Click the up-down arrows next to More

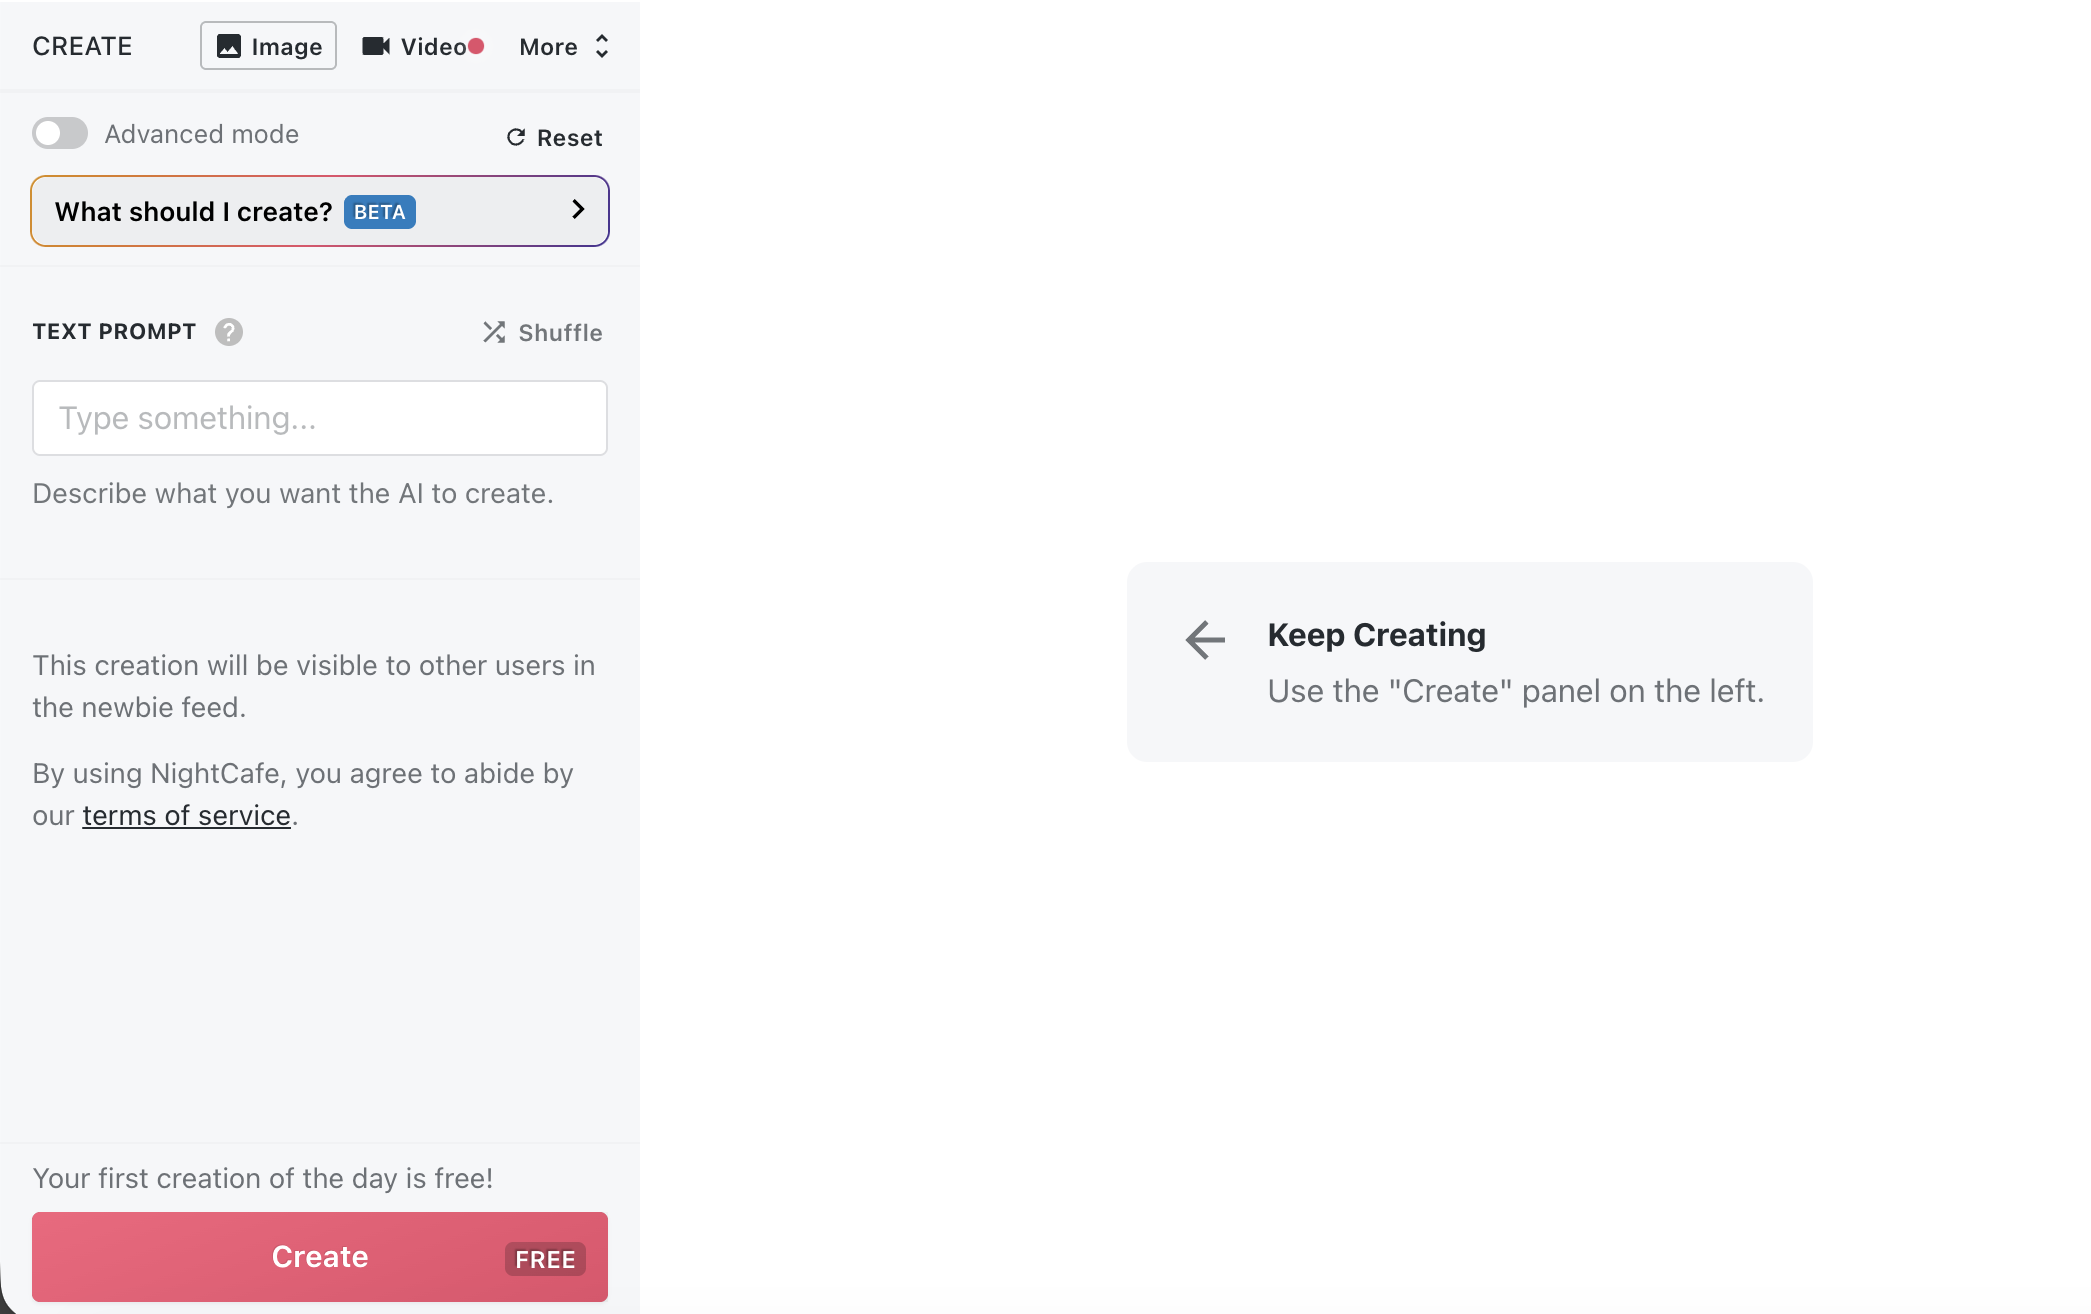click(602, 46)
